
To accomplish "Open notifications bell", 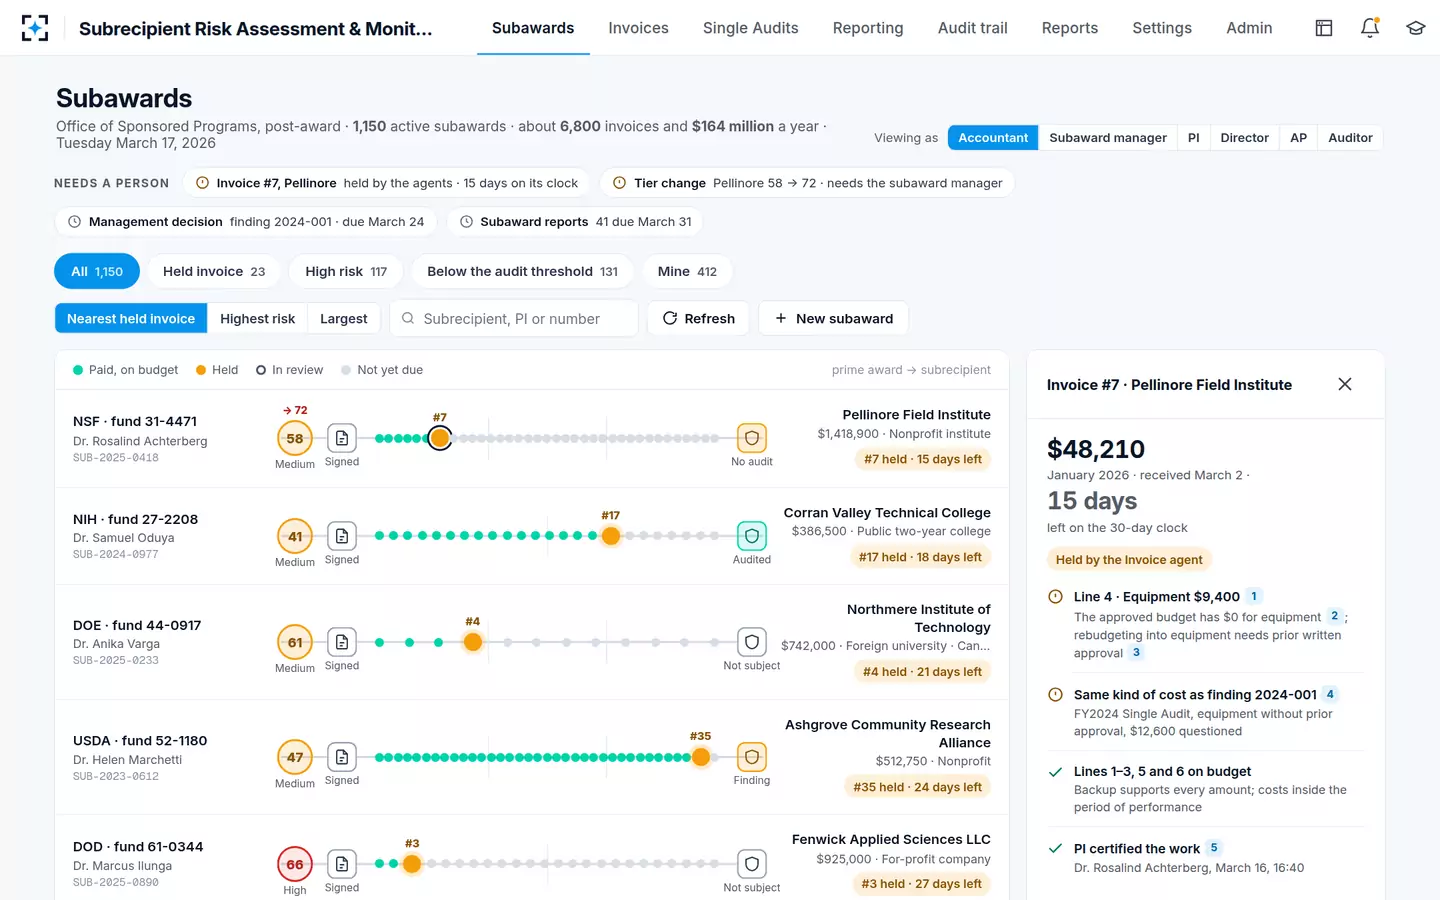I will [x=1370, y=28].
